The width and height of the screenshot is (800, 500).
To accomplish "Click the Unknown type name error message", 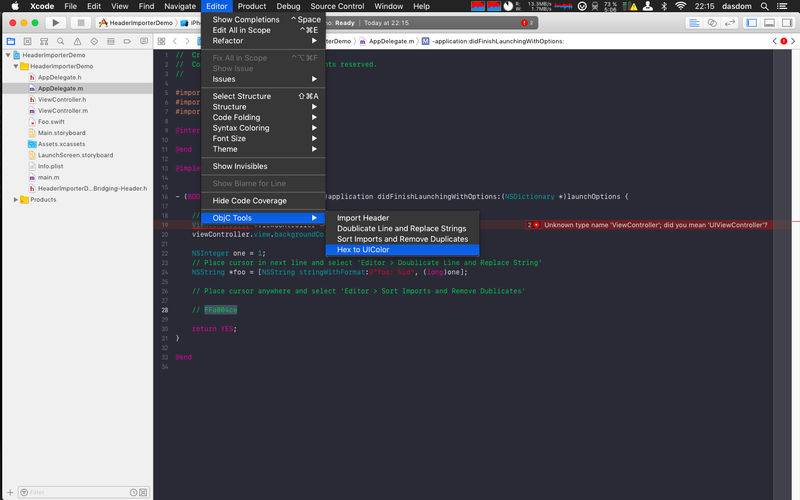I will (x=655, y=225).
